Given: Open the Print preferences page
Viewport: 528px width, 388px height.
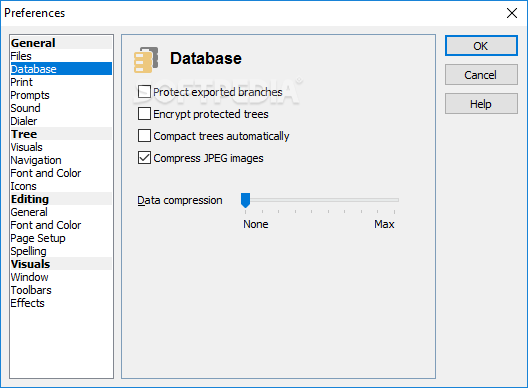Looking at the screenshot, I should [61, 82].
